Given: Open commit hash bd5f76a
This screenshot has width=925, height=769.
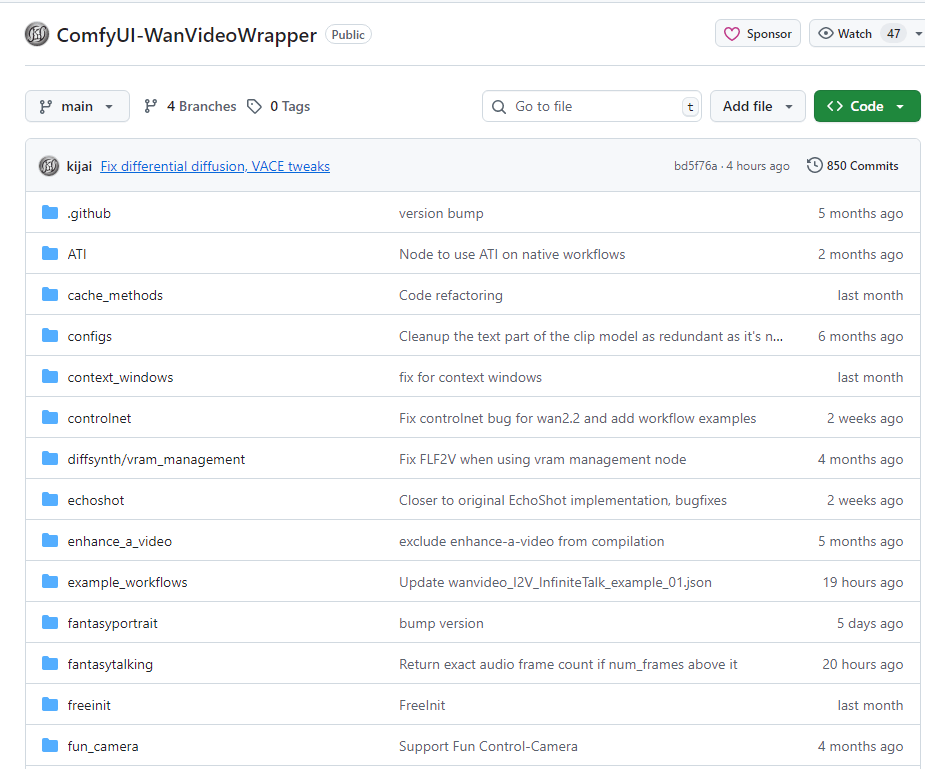Looking at the screenshot, I should (x=696, y=166).
